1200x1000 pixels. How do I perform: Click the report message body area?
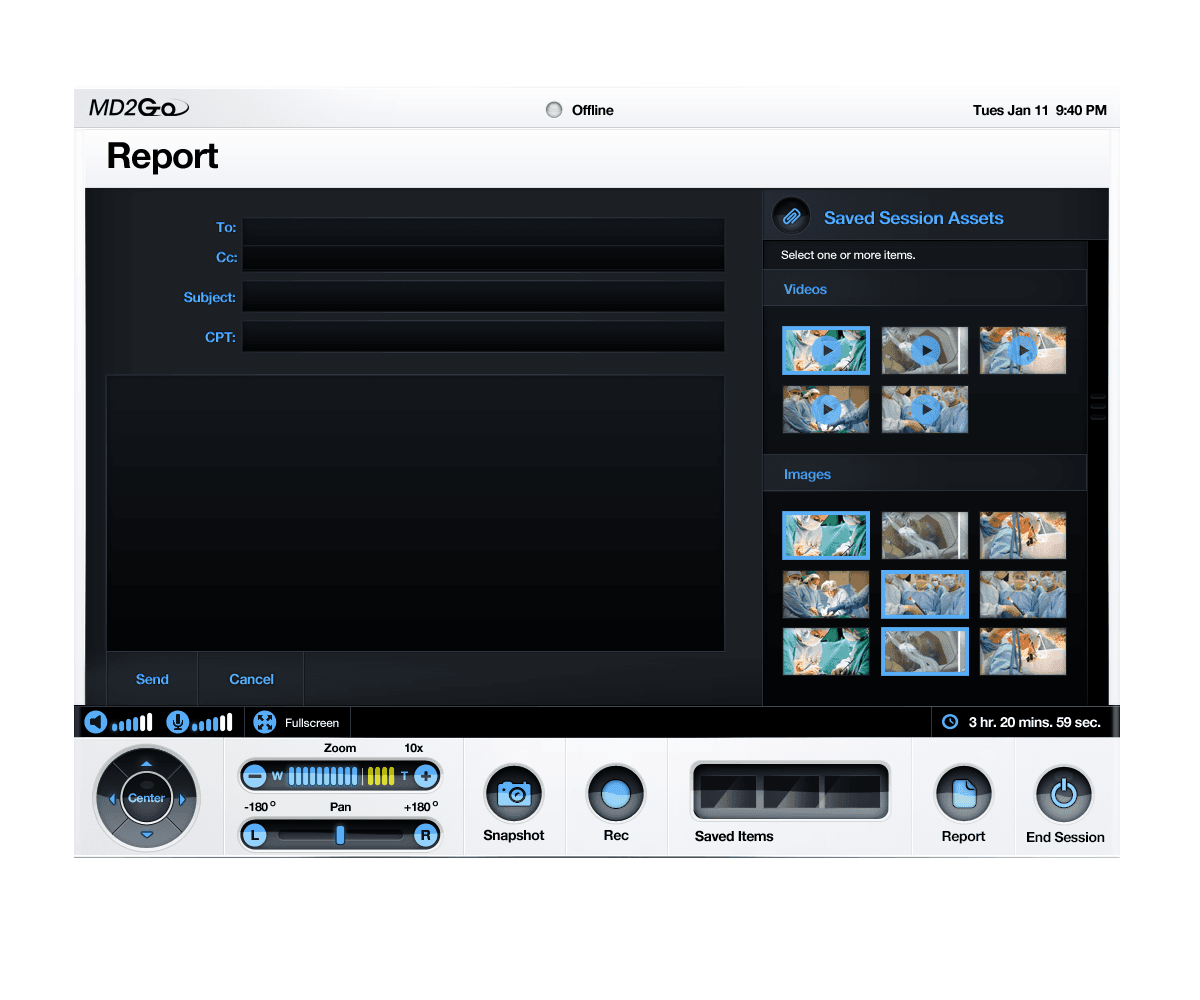pos(415,513)
